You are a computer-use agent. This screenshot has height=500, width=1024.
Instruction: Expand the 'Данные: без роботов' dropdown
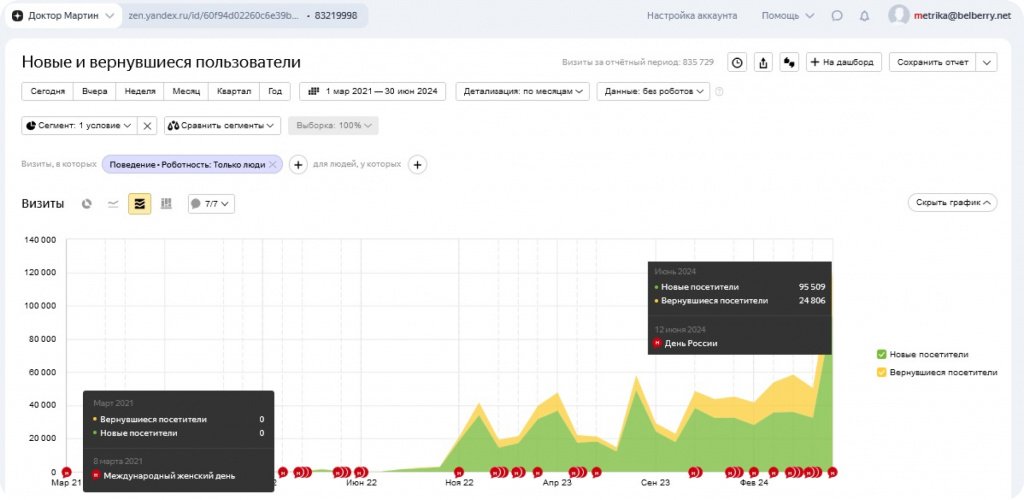pos(653,91)
